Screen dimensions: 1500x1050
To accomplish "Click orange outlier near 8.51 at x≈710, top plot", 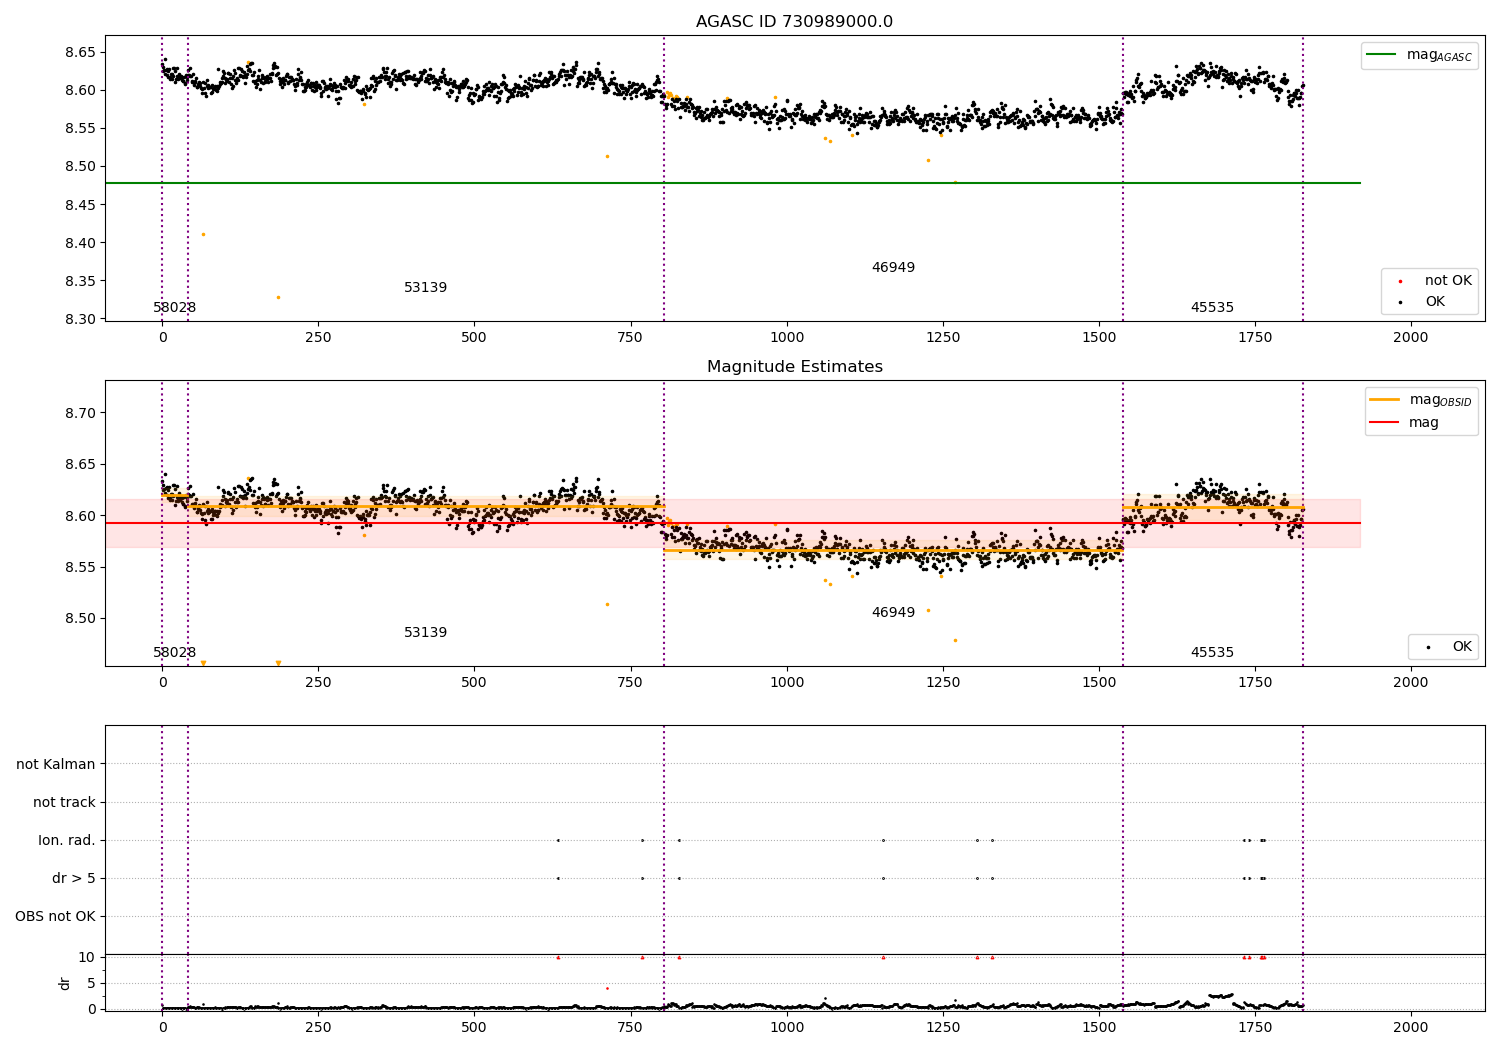I will coord(607,156).
